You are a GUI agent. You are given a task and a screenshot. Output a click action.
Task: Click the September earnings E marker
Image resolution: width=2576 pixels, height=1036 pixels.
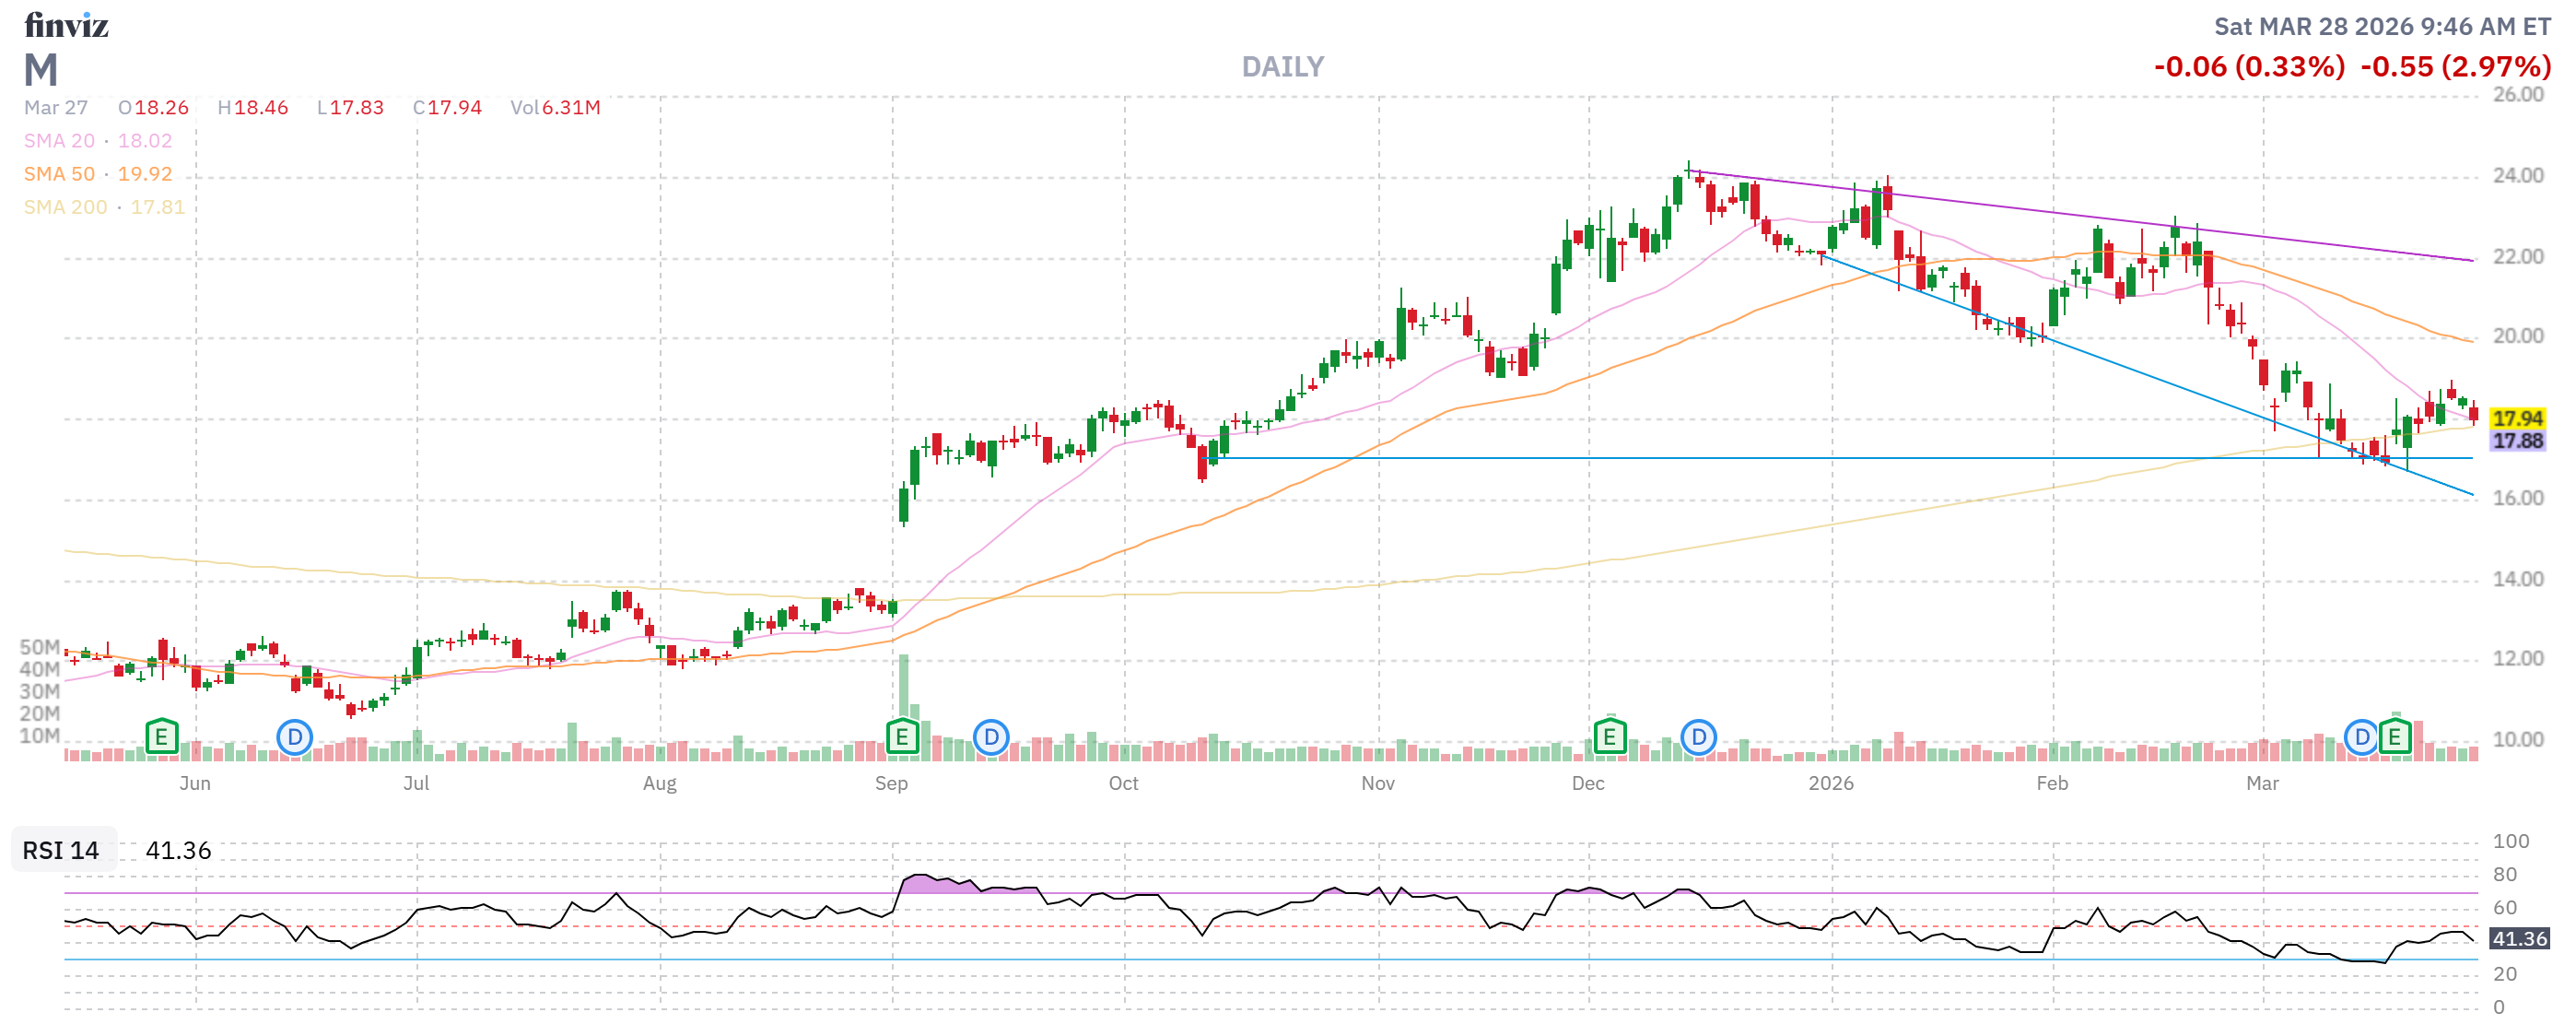click(902, 738)
